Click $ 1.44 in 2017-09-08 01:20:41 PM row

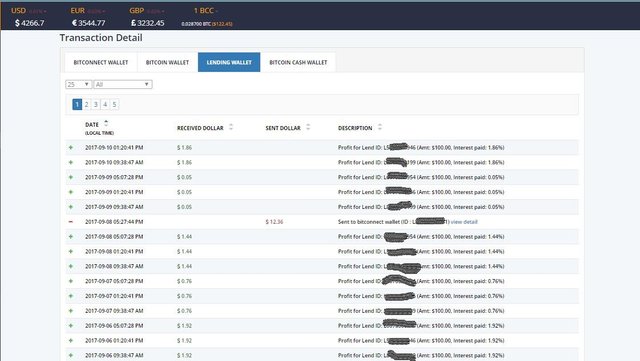[184, 251]
